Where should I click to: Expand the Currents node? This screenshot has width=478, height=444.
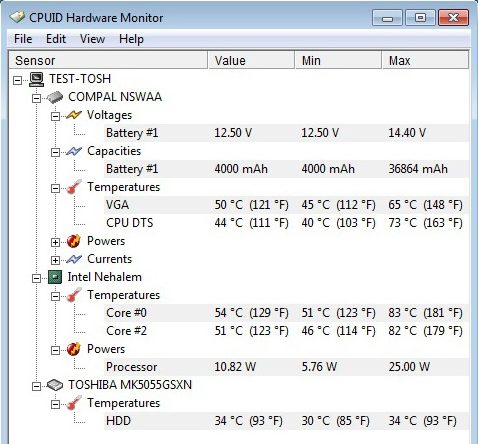(x=55, y=260)
